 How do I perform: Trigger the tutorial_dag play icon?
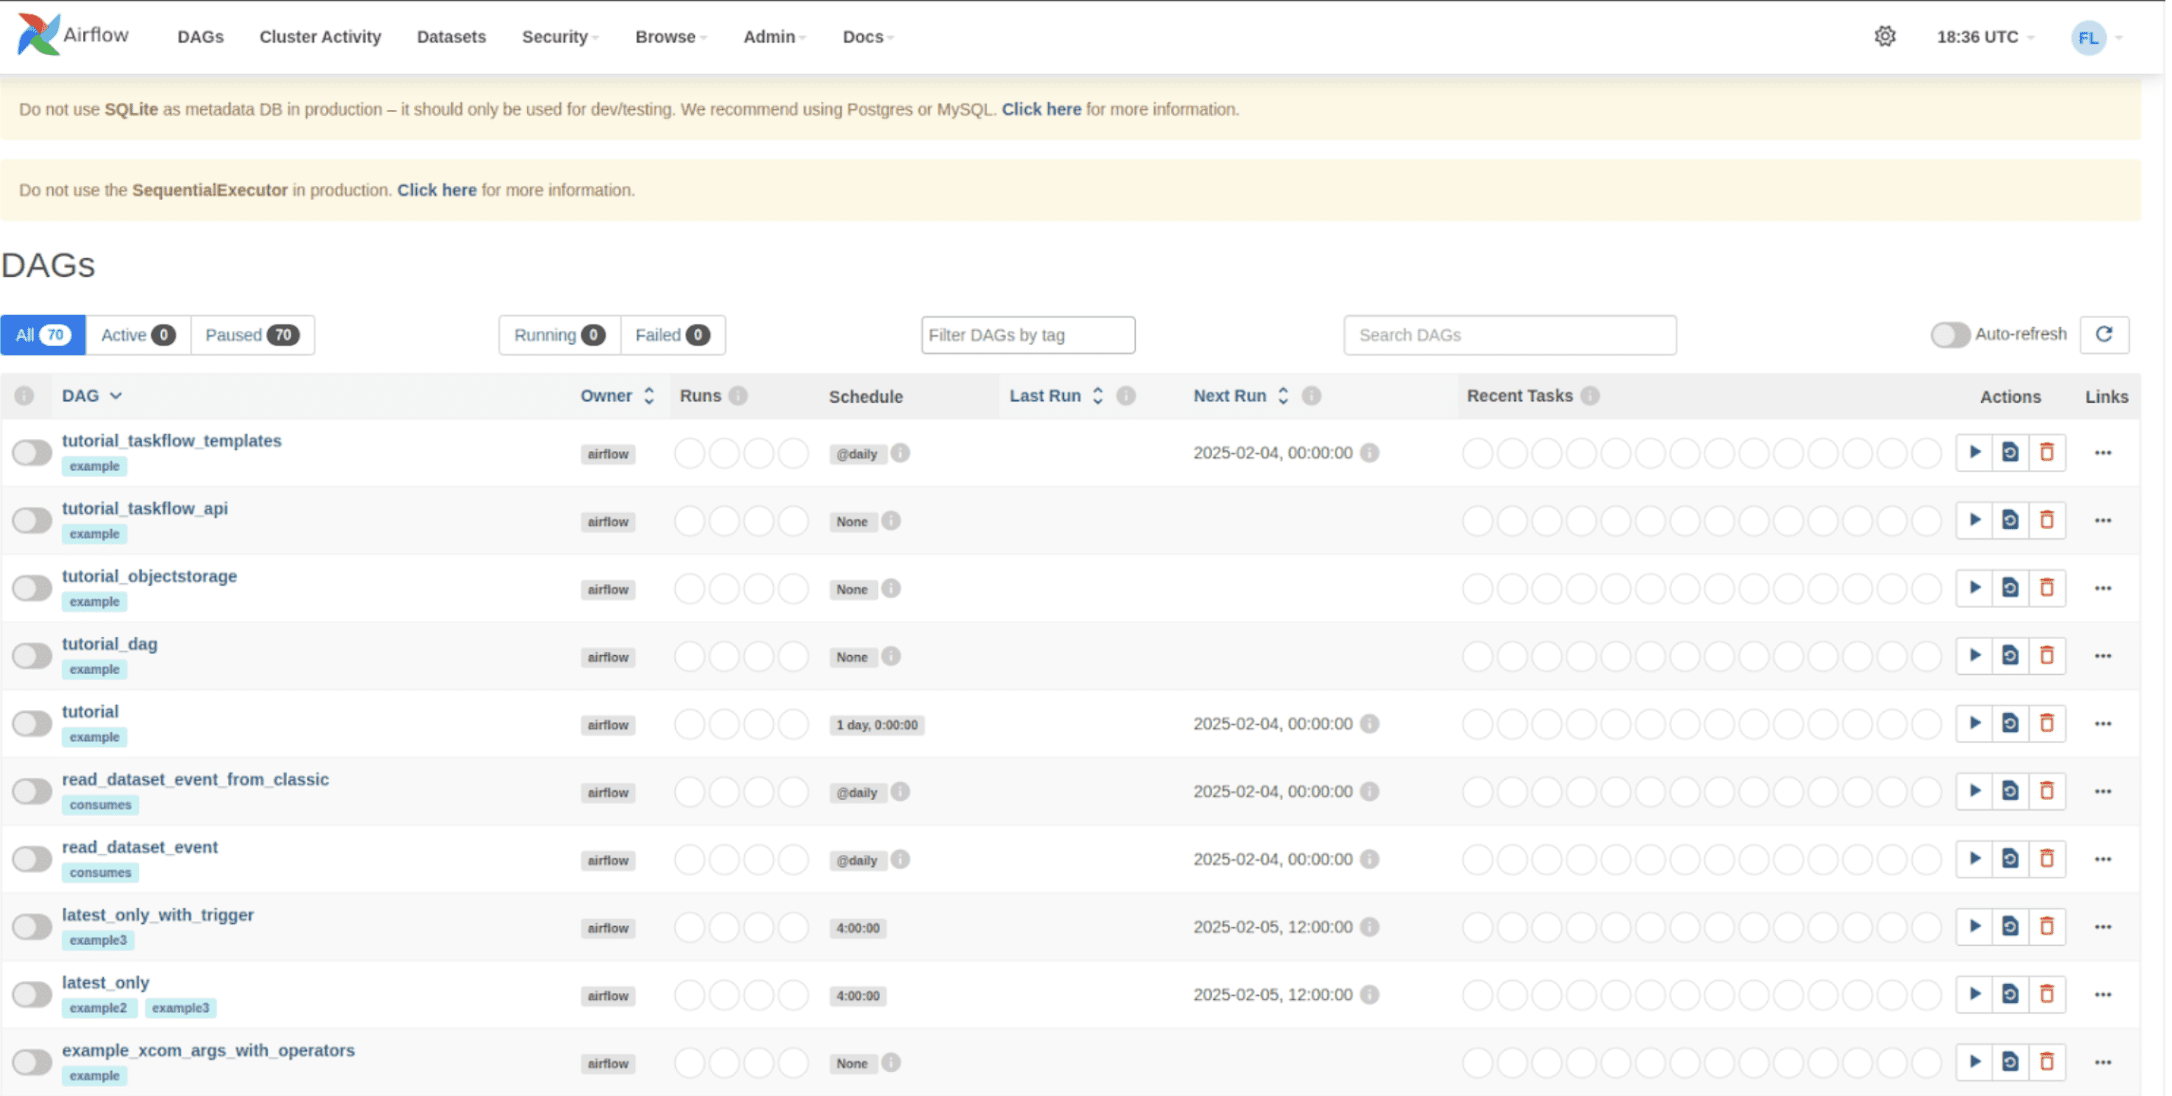1974,656
